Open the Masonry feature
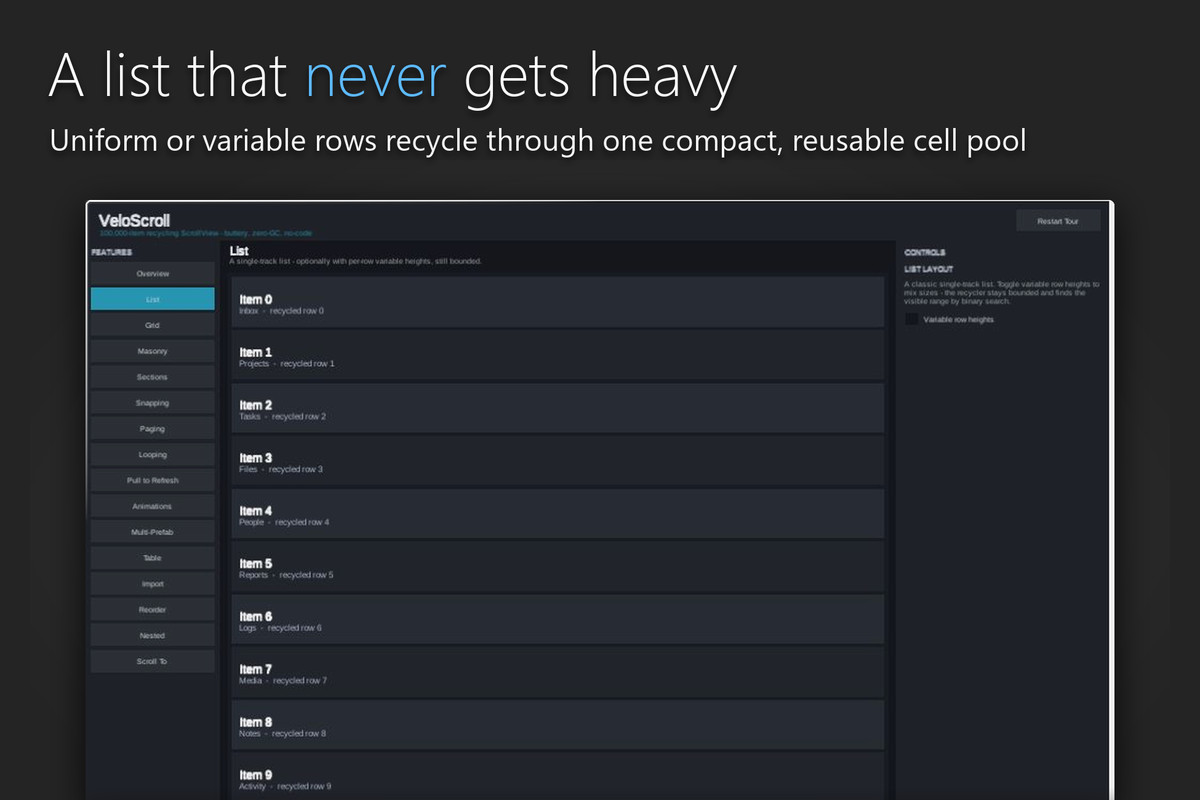Screen dimensions: 1200x800 (153, 351)
